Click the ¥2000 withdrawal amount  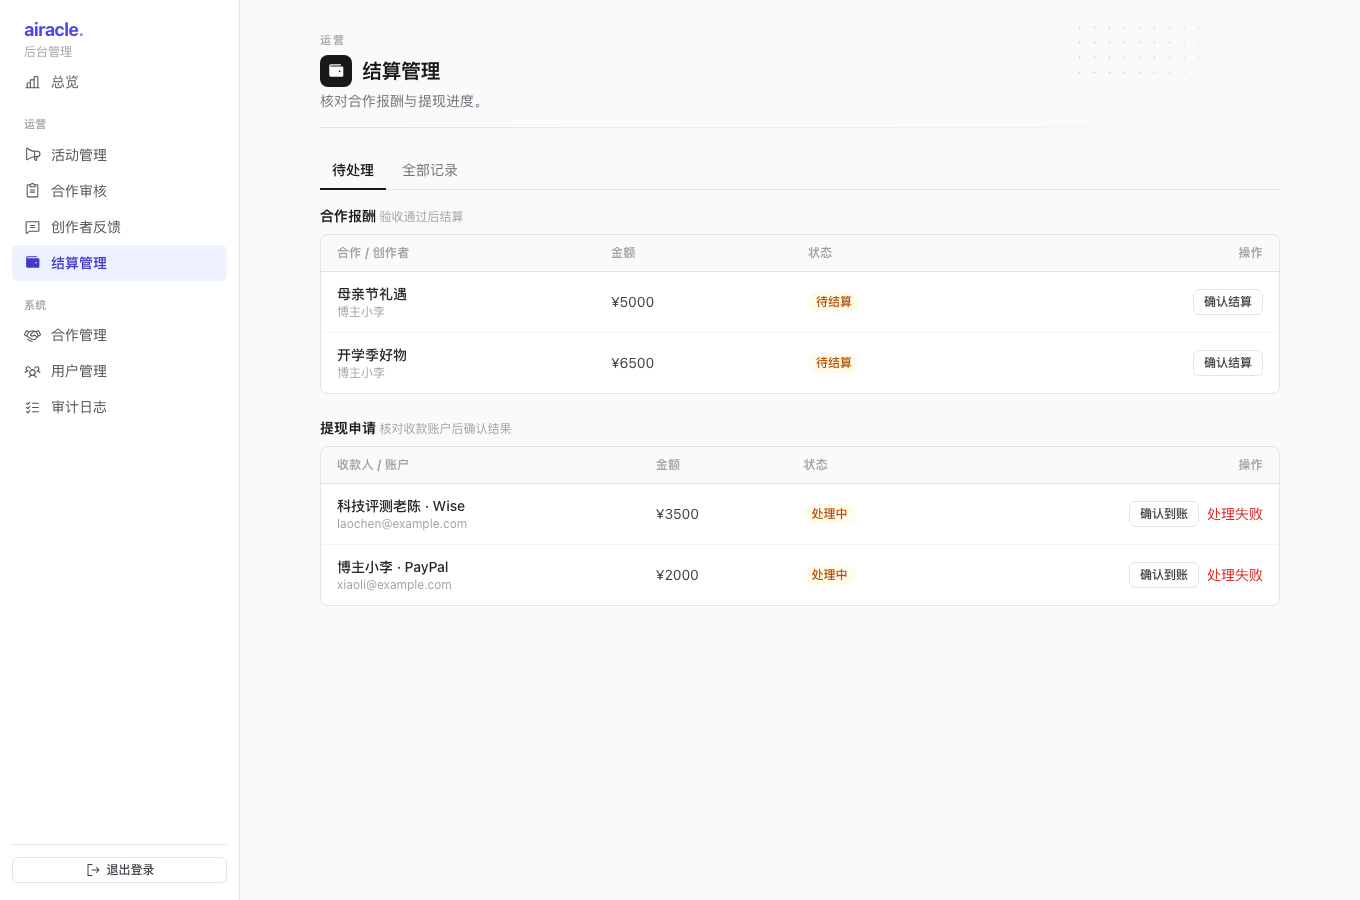pyautogui.click(x=678, y=575)
